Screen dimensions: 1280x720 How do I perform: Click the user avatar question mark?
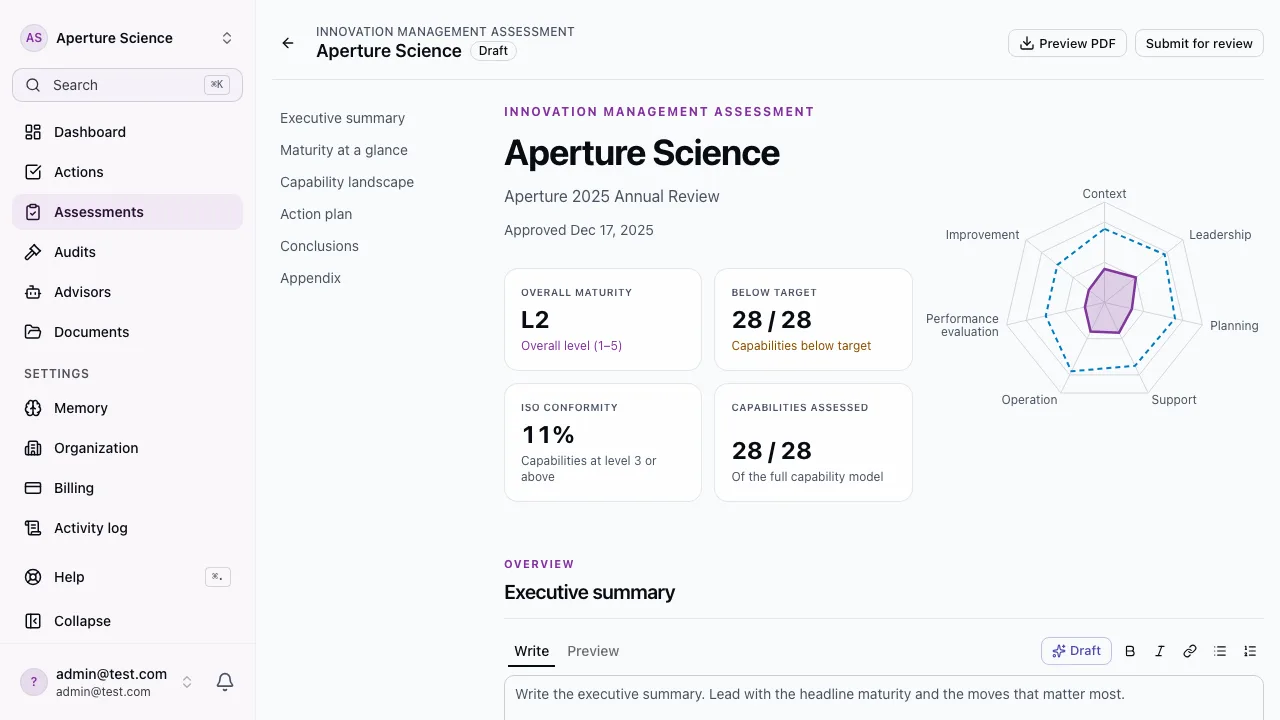pyautogui.click(x=34, y=682)
